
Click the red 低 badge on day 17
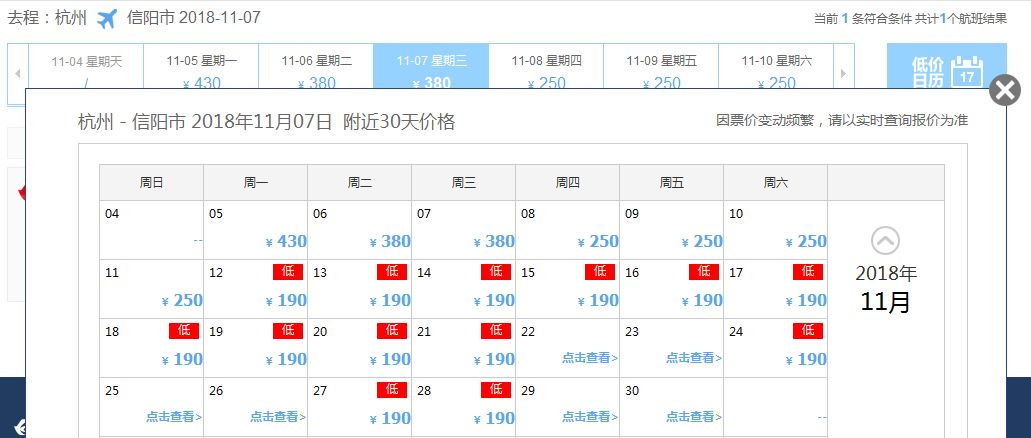[x=807, y=272]
